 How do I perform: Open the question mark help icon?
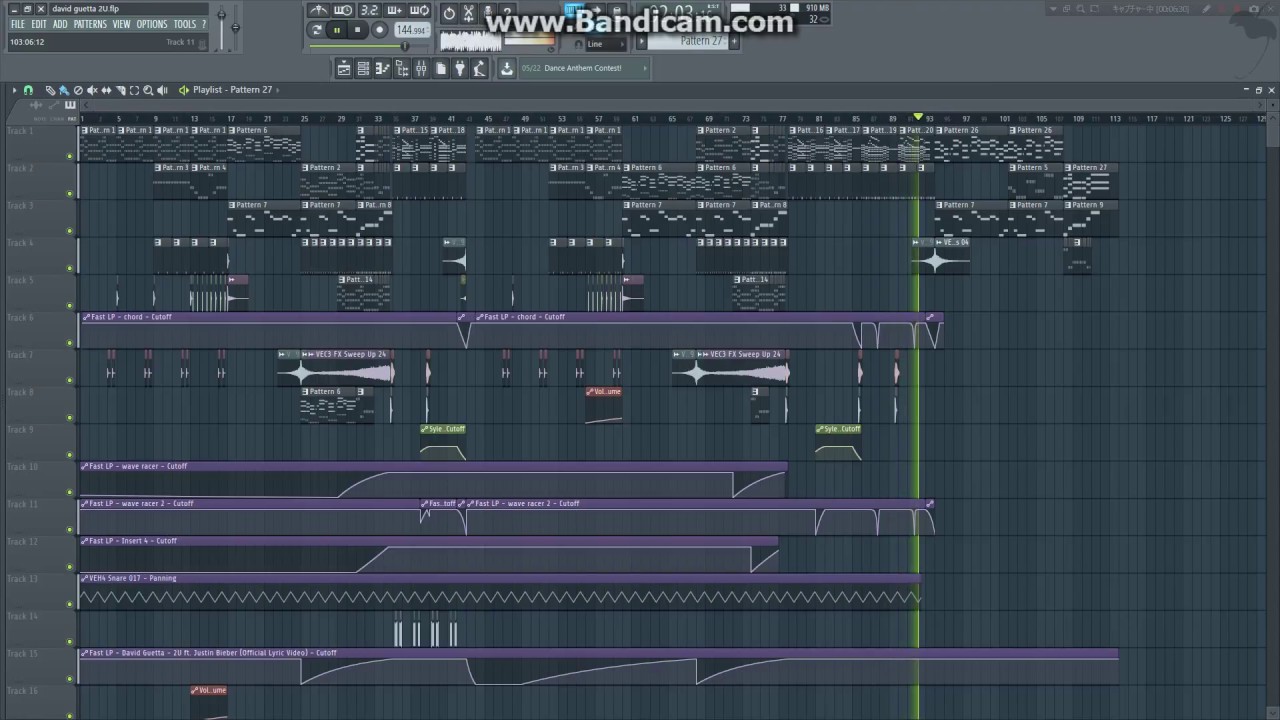click(x=507, y=12)
